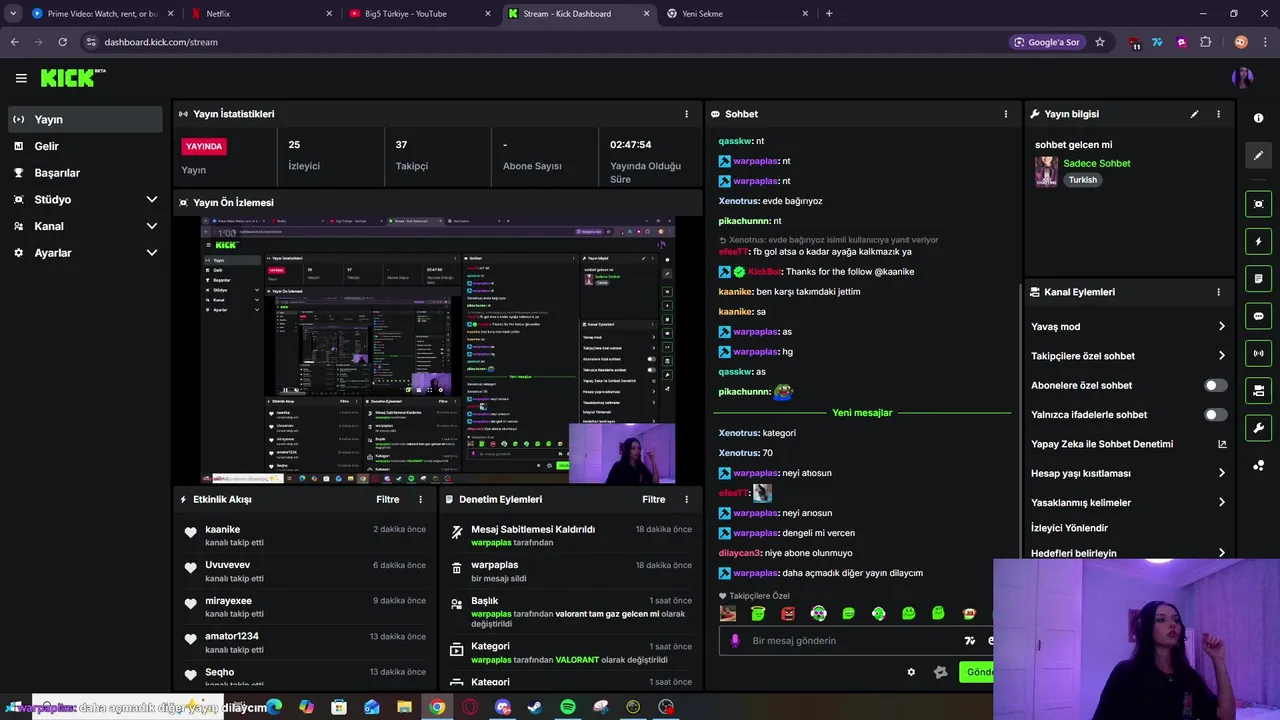Open the 7TV emote picker icon
This screenshot has height=720, width=1280.
[x=969, y=641]
